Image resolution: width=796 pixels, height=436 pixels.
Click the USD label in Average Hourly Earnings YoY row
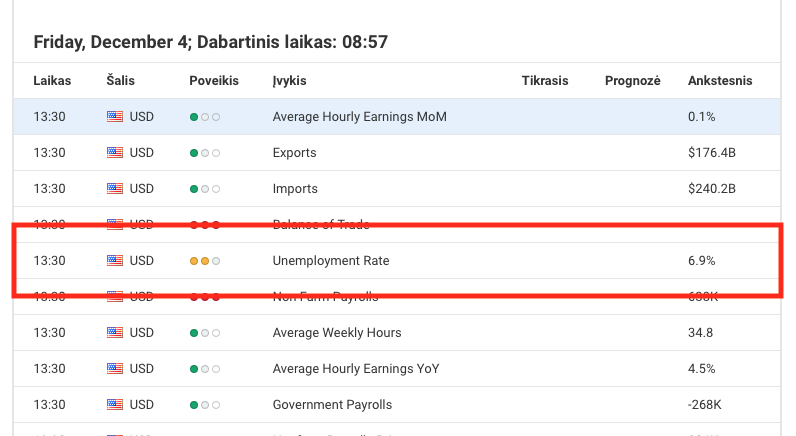pyautogui.click(x=142, y=369)
